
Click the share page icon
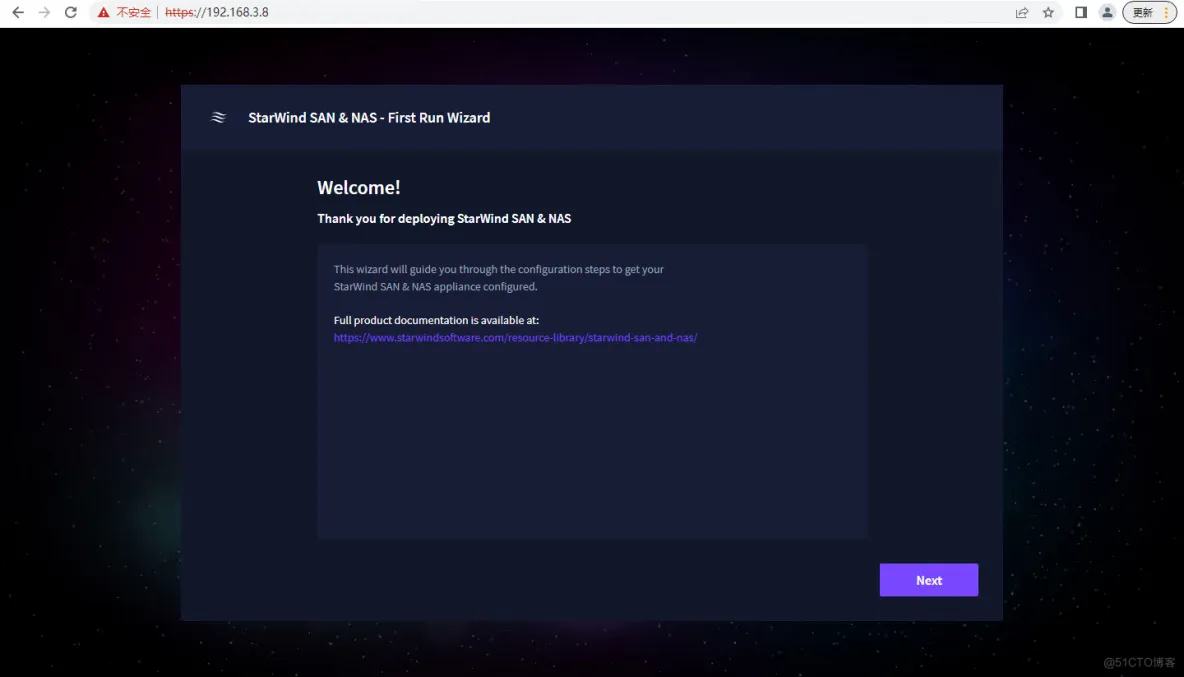(1022, 12)
